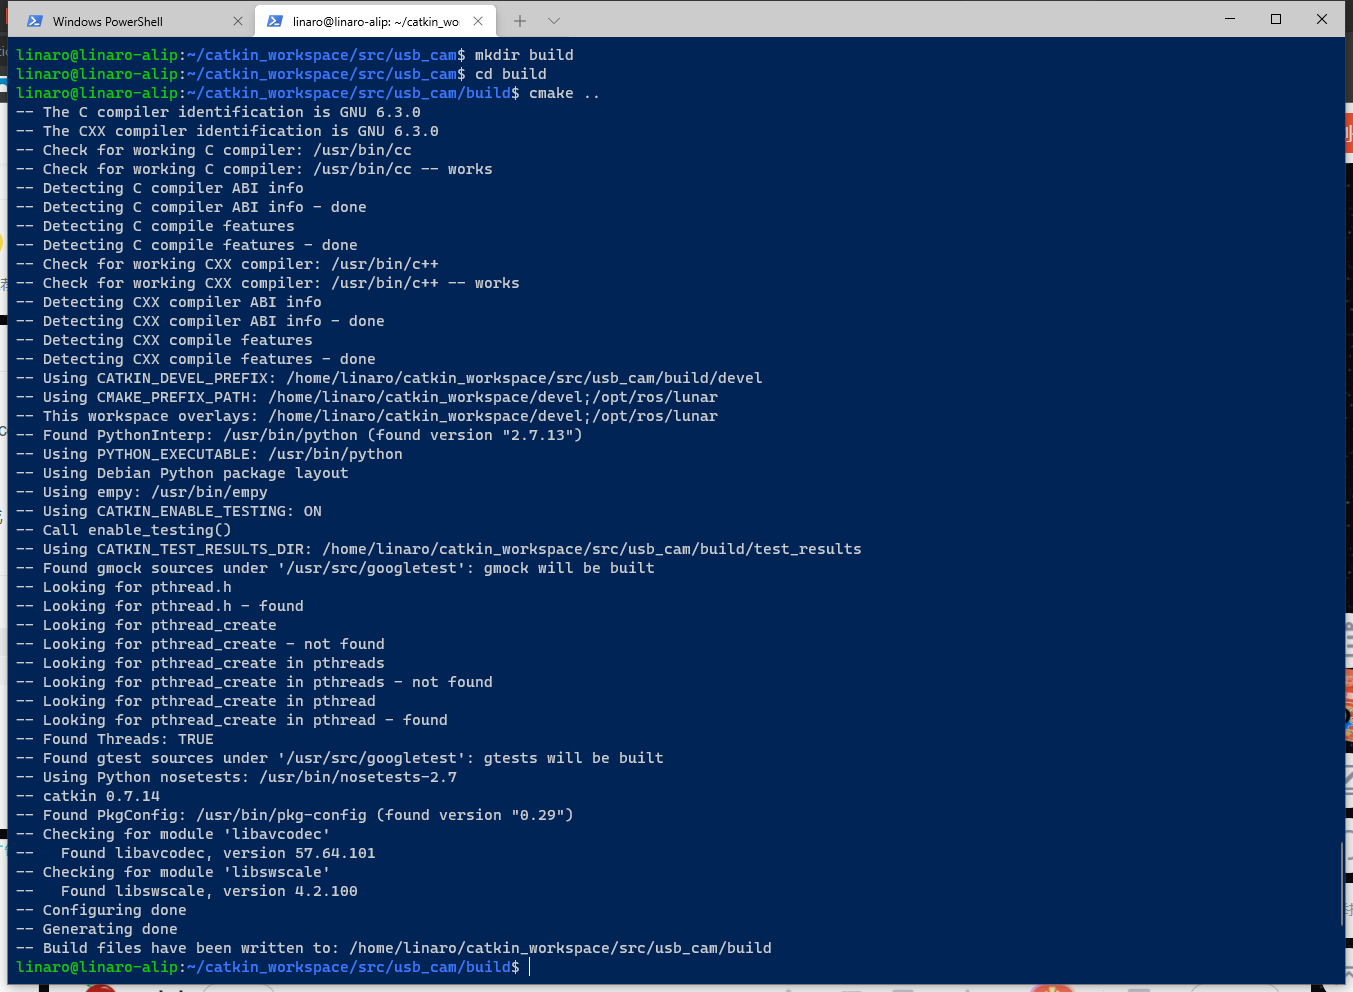The width and height of the screenshot is (1353, 992).
Task: Click the terminal vertical scrollbar thumb
Action: [1341, 883]
